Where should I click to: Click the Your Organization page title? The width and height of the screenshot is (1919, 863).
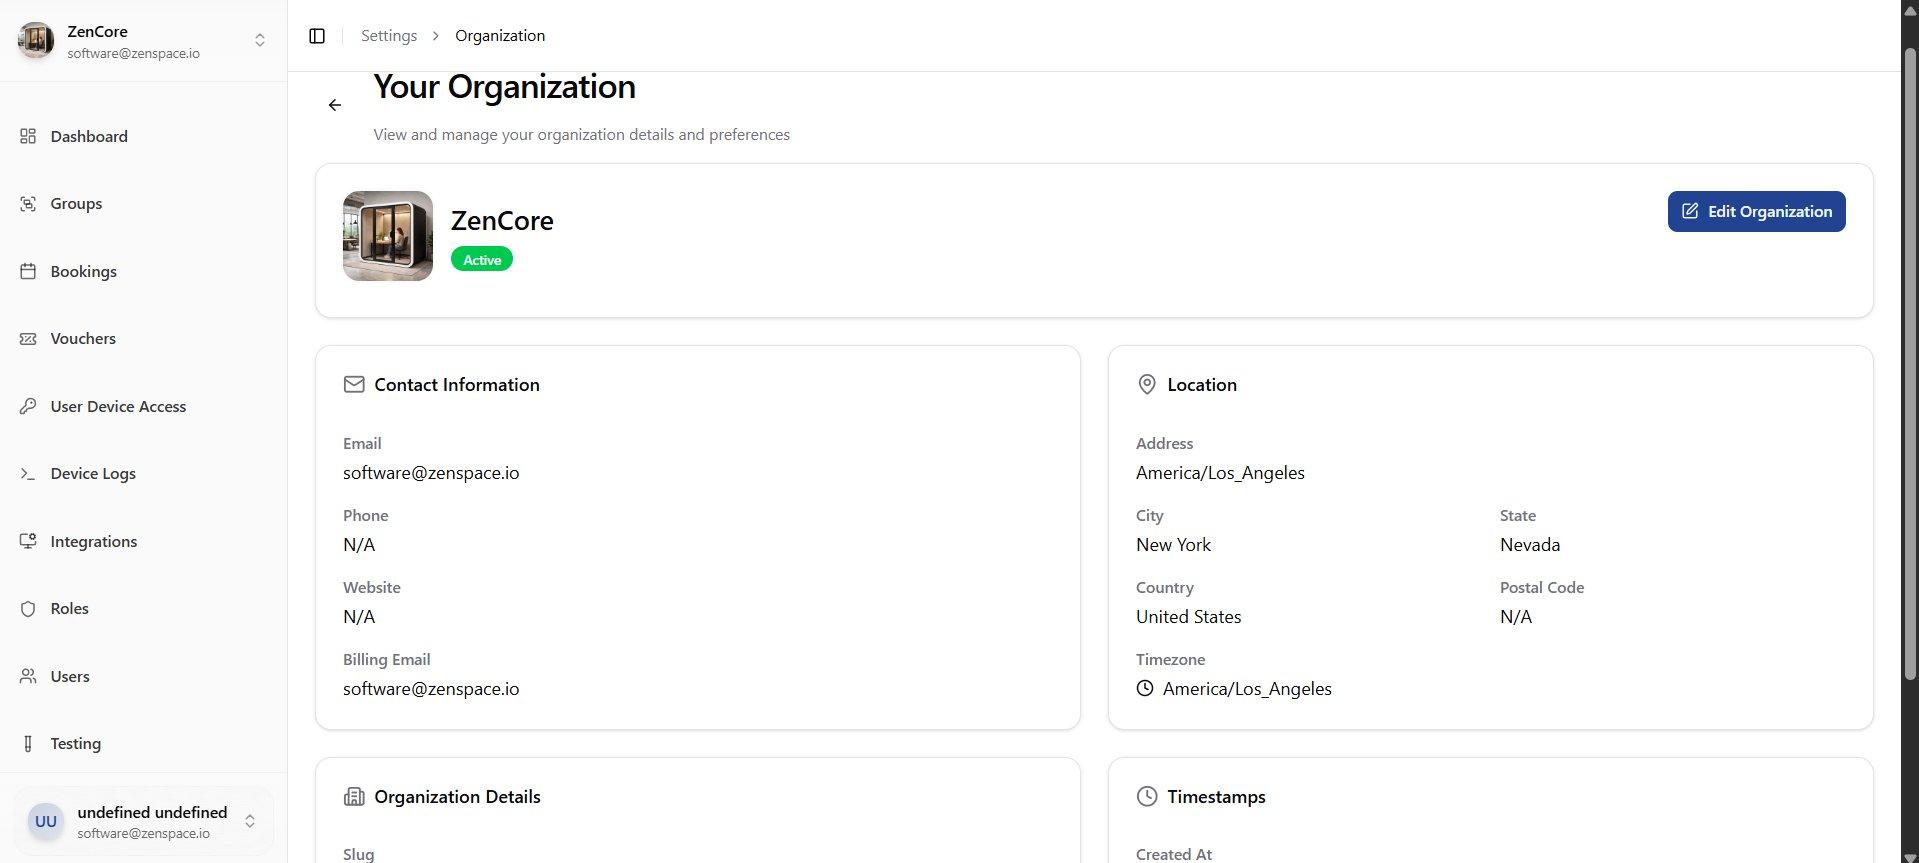pos(504,87)
